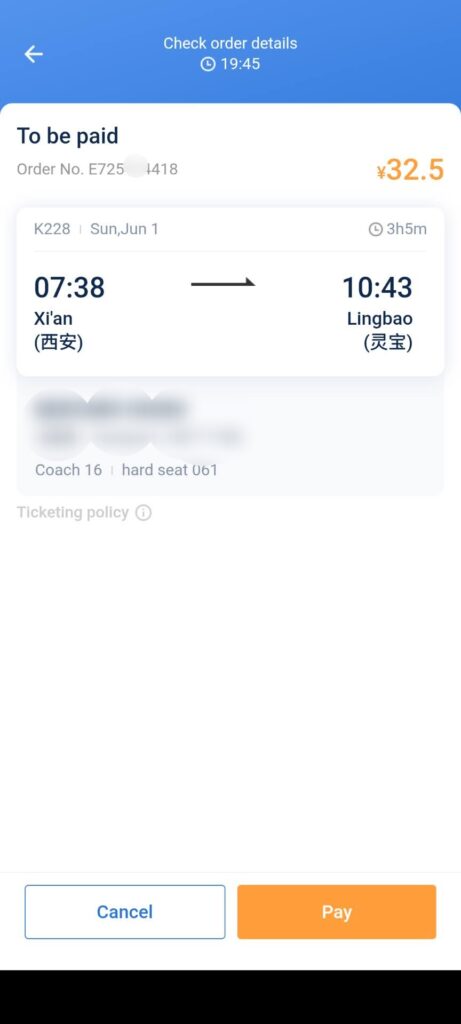461x1024 pixels.
Task: Tap the Coach 16 hard seat details
Action: point(126,470)
